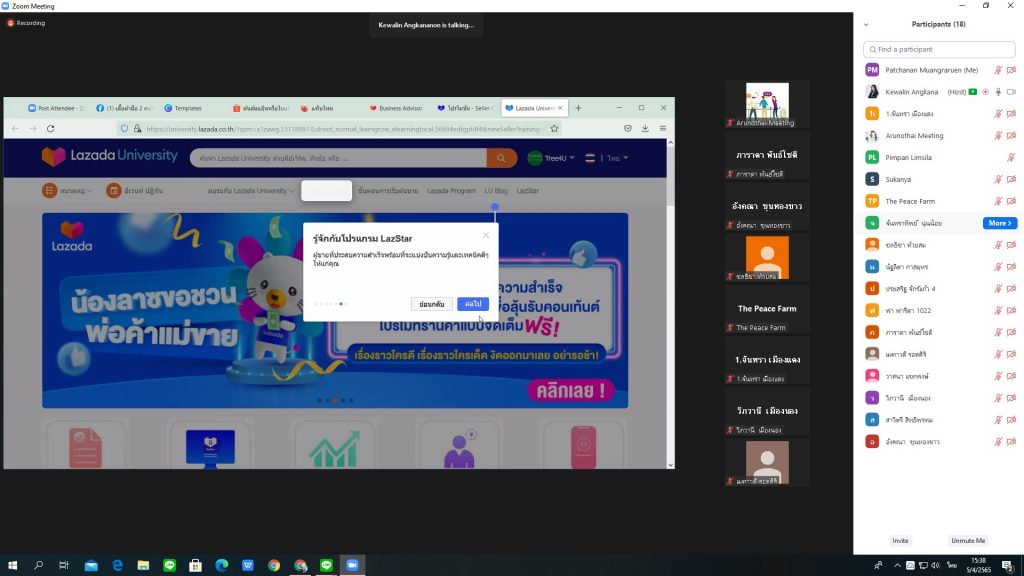Image resolution: width=1024 pixels, height=576 pixels.
Task: Click the Pocket save icon in browser toolbar
Action: [628, 129]
